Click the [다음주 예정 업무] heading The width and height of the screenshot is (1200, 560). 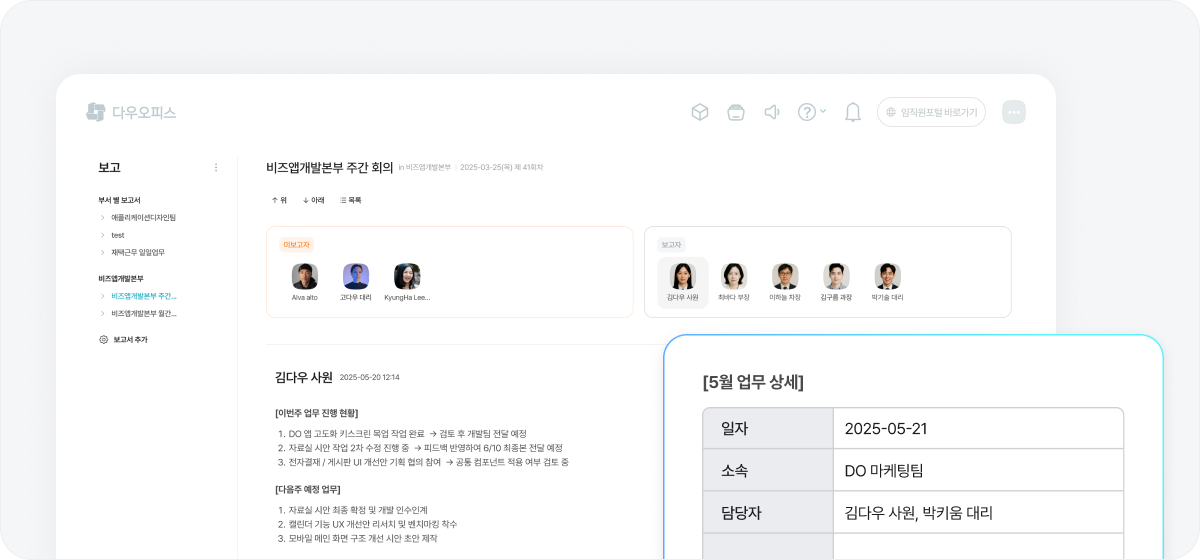click(x=308, y=489)
